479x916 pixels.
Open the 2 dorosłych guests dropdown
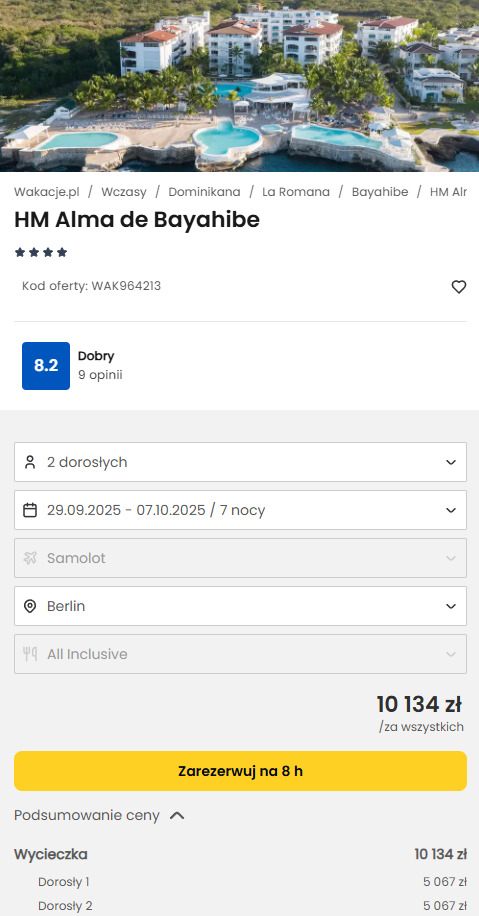point(240,462)
